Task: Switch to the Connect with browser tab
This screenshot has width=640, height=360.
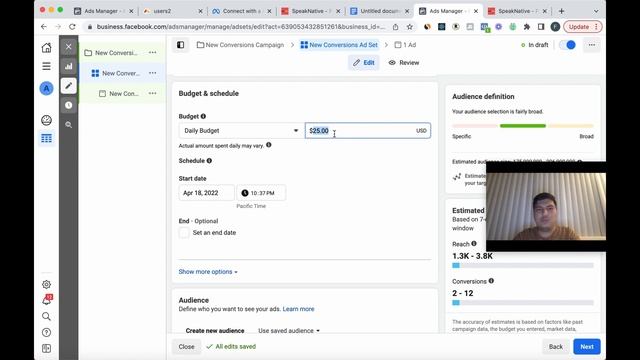Action: pyautogui.click(x=241, y=11)
